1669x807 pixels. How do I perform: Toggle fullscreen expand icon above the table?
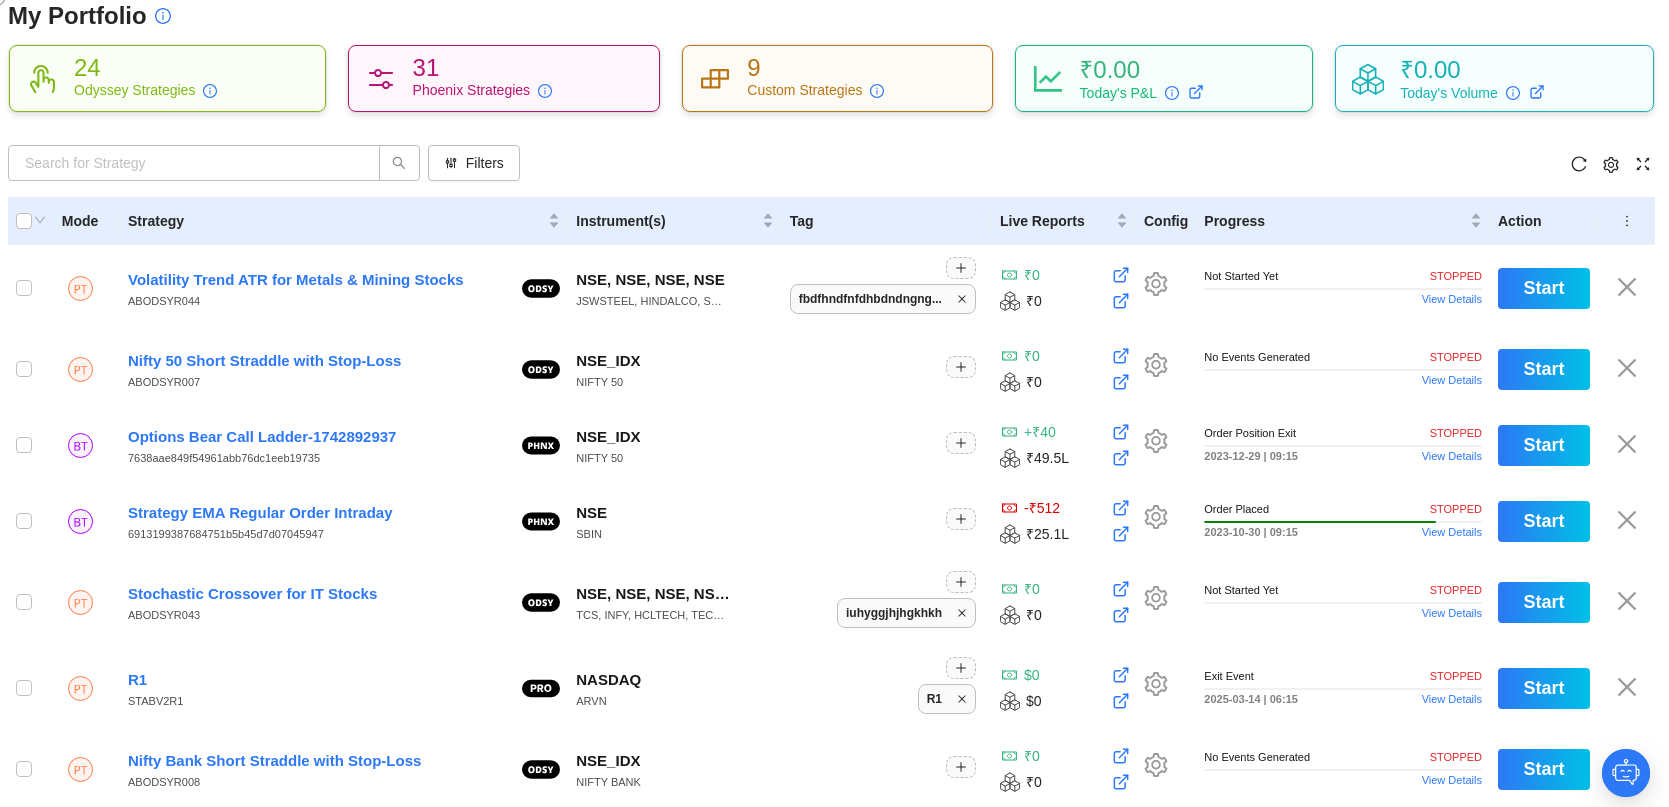coord(1642,164)
